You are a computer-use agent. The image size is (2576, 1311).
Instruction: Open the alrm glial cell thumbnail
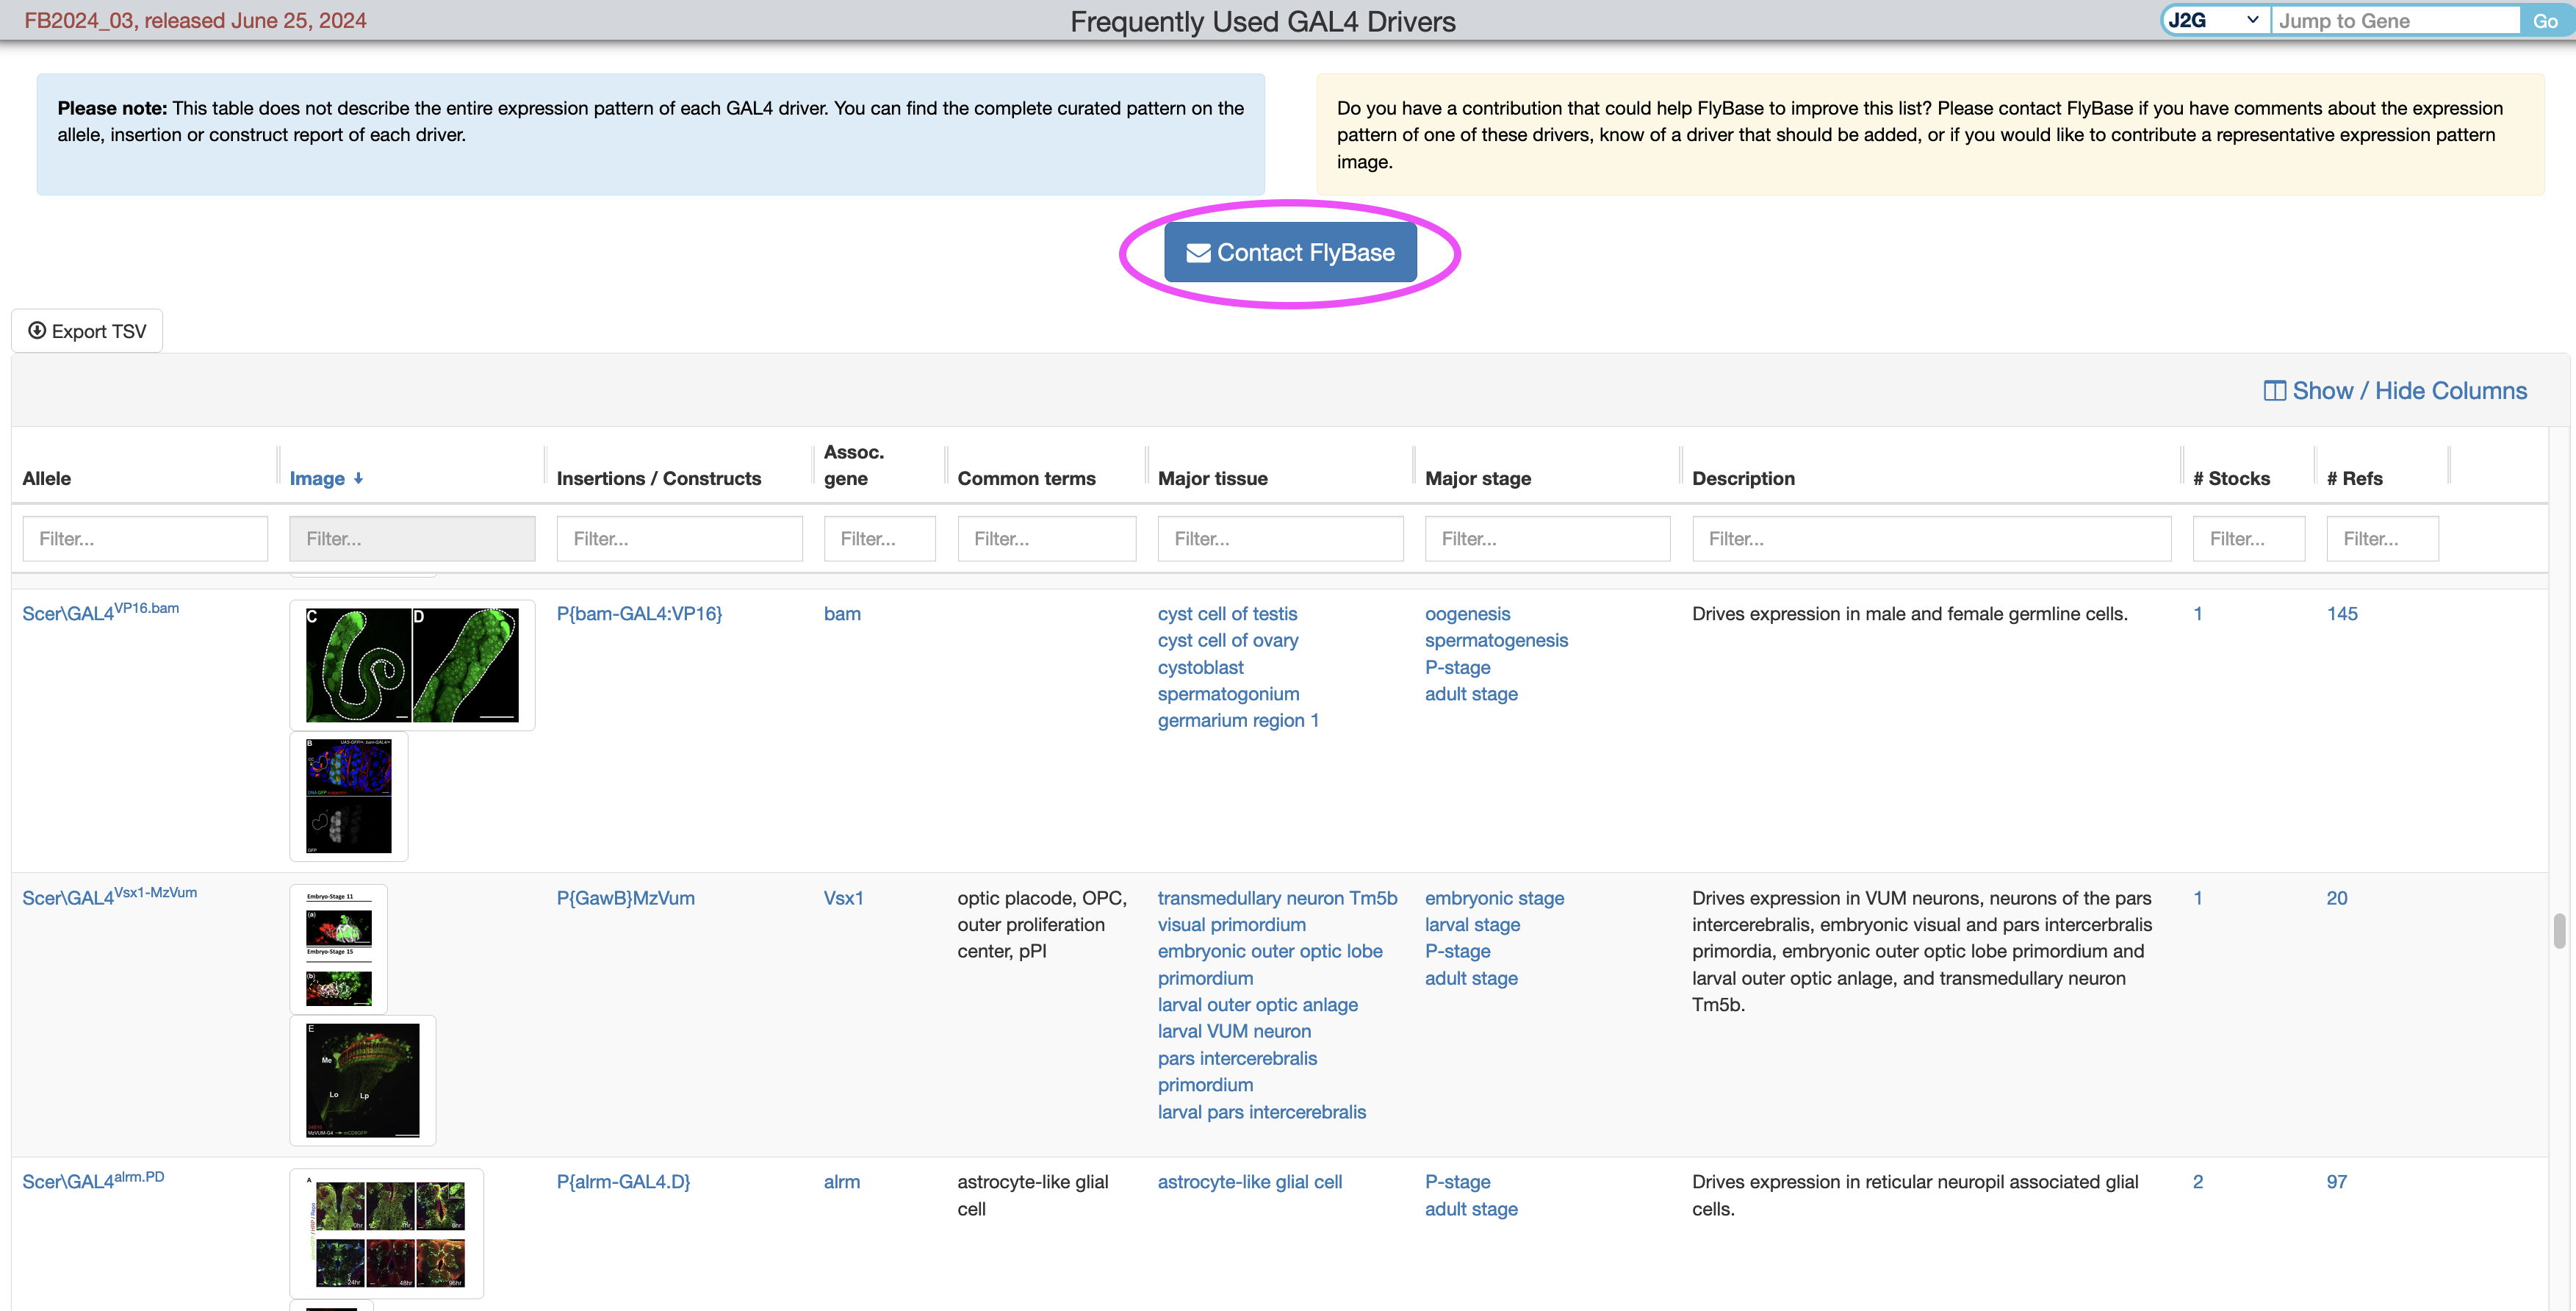(386, 1232)
